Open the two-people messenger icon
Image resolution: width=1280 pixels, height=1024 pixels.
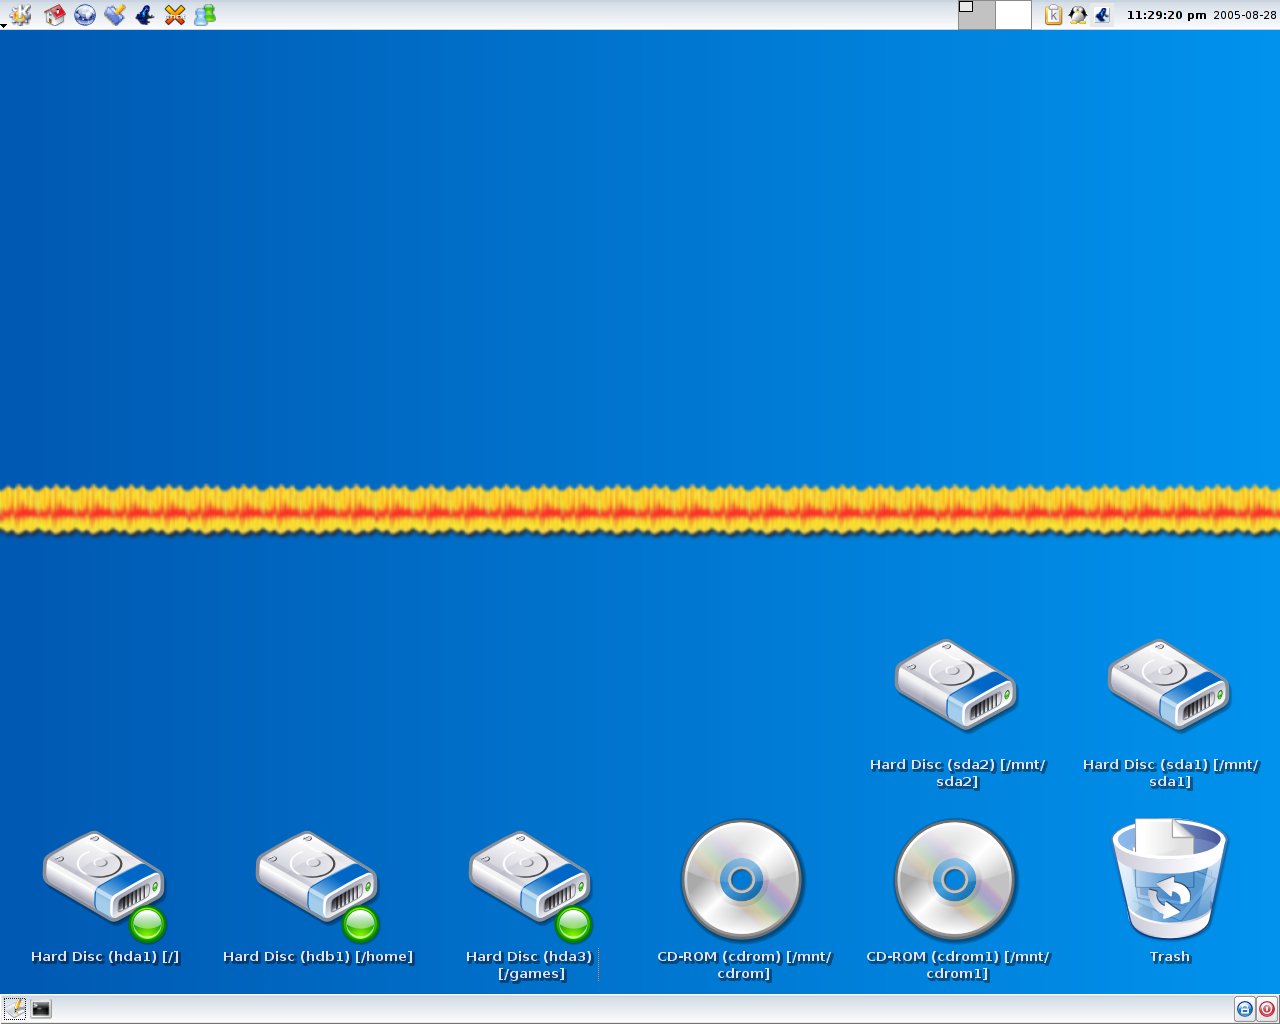coord(205,15)
